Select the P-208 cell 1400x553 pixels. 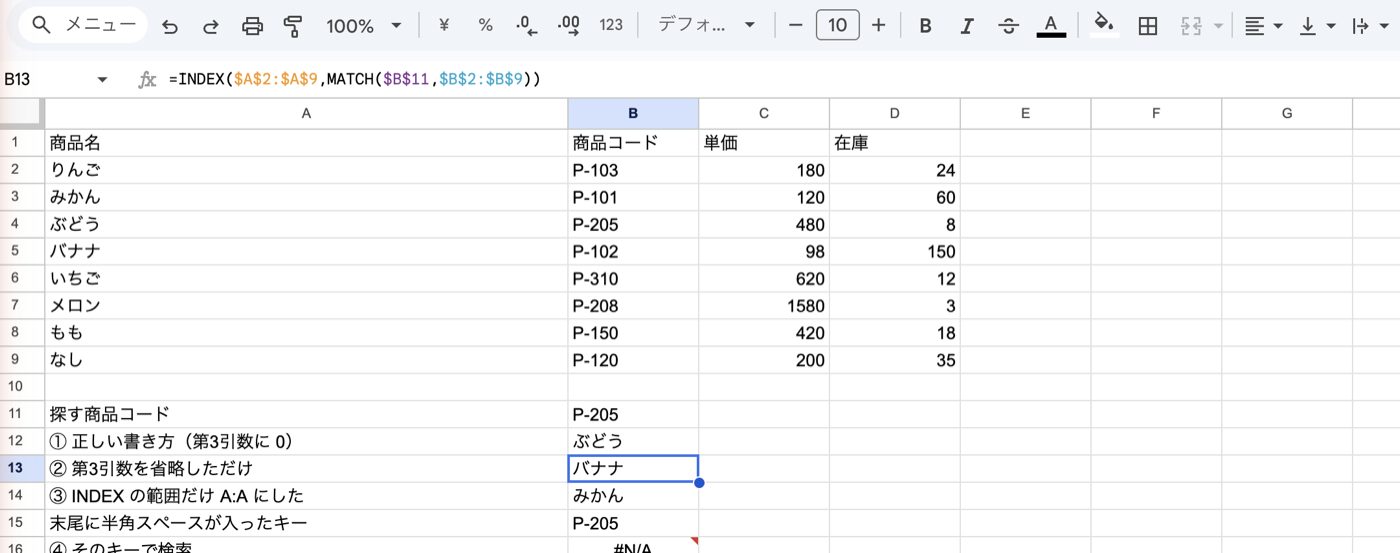click(x=633, y=306)
